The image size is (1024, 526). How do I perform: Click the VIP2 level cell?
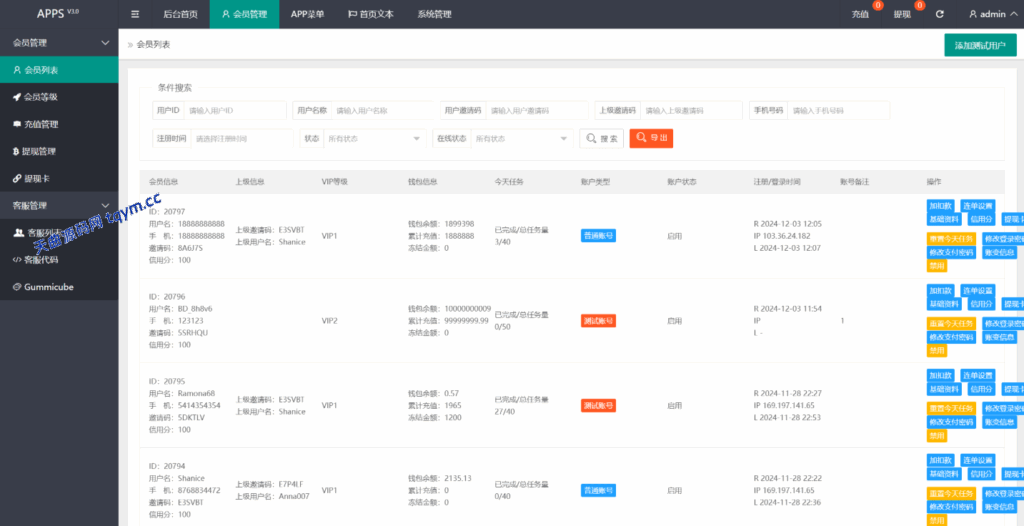330,321
